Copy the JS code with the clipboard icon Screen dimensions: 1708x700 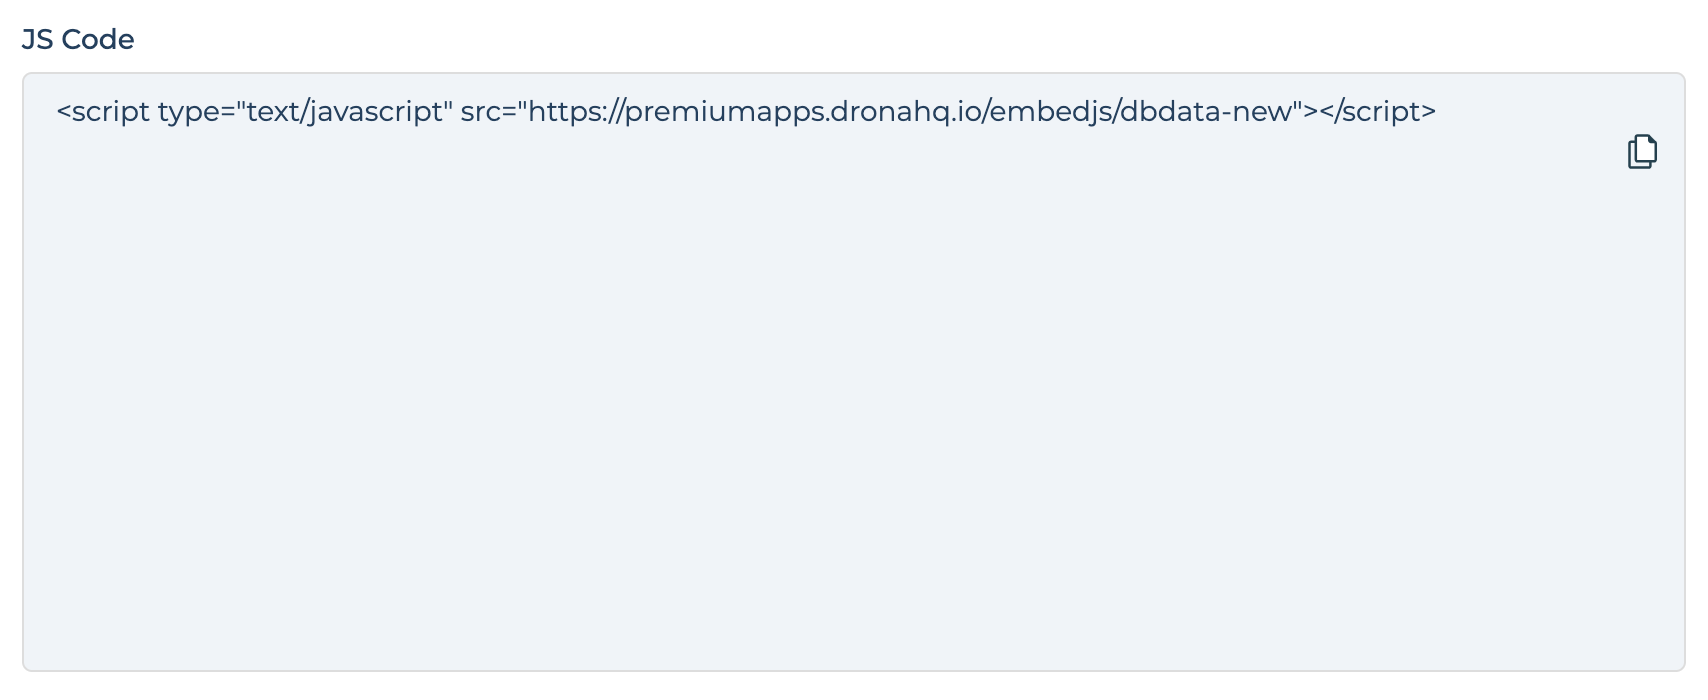(x=1642, y=152)
